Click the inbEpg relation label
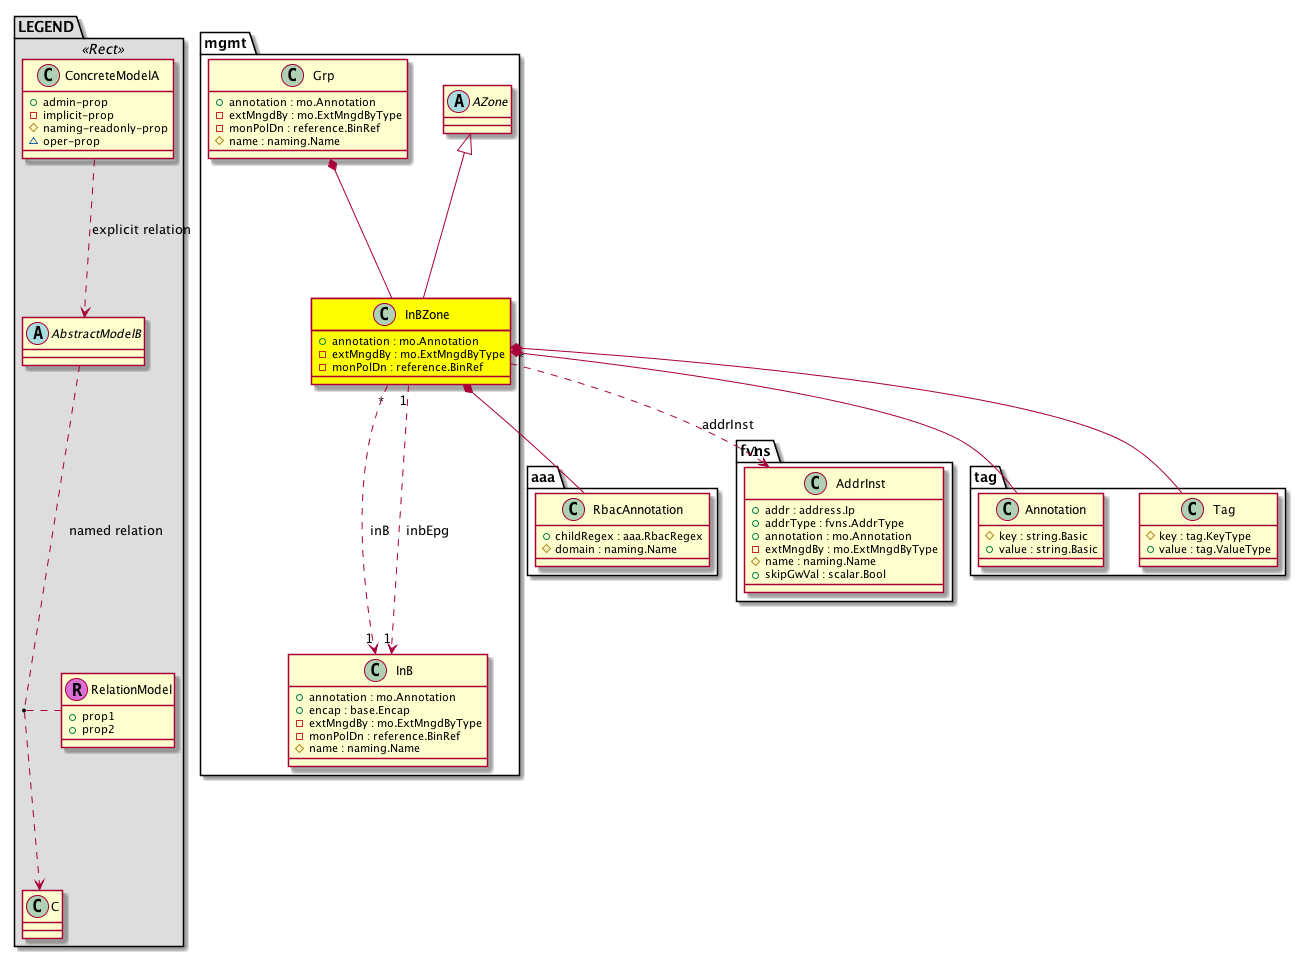This screenshot has width=1306, height=957. point(427,530)
